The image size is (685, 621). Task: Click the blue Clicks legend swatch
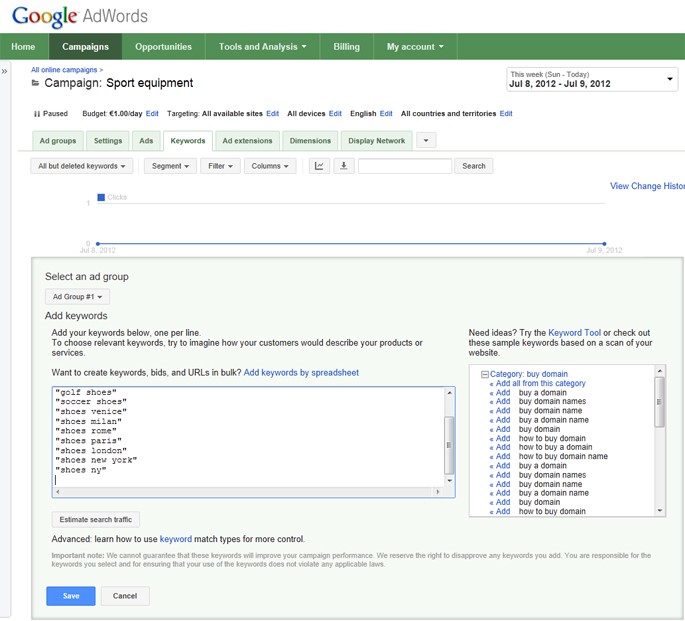pyautogui.click(x=101, y=198)
